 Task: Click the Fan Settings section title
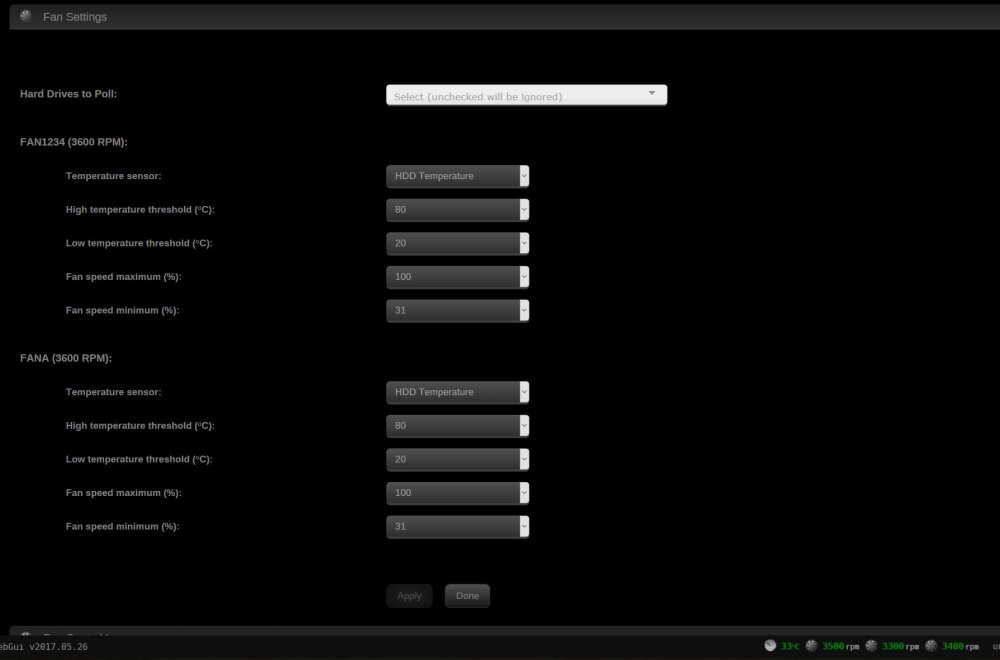[75, 17]
